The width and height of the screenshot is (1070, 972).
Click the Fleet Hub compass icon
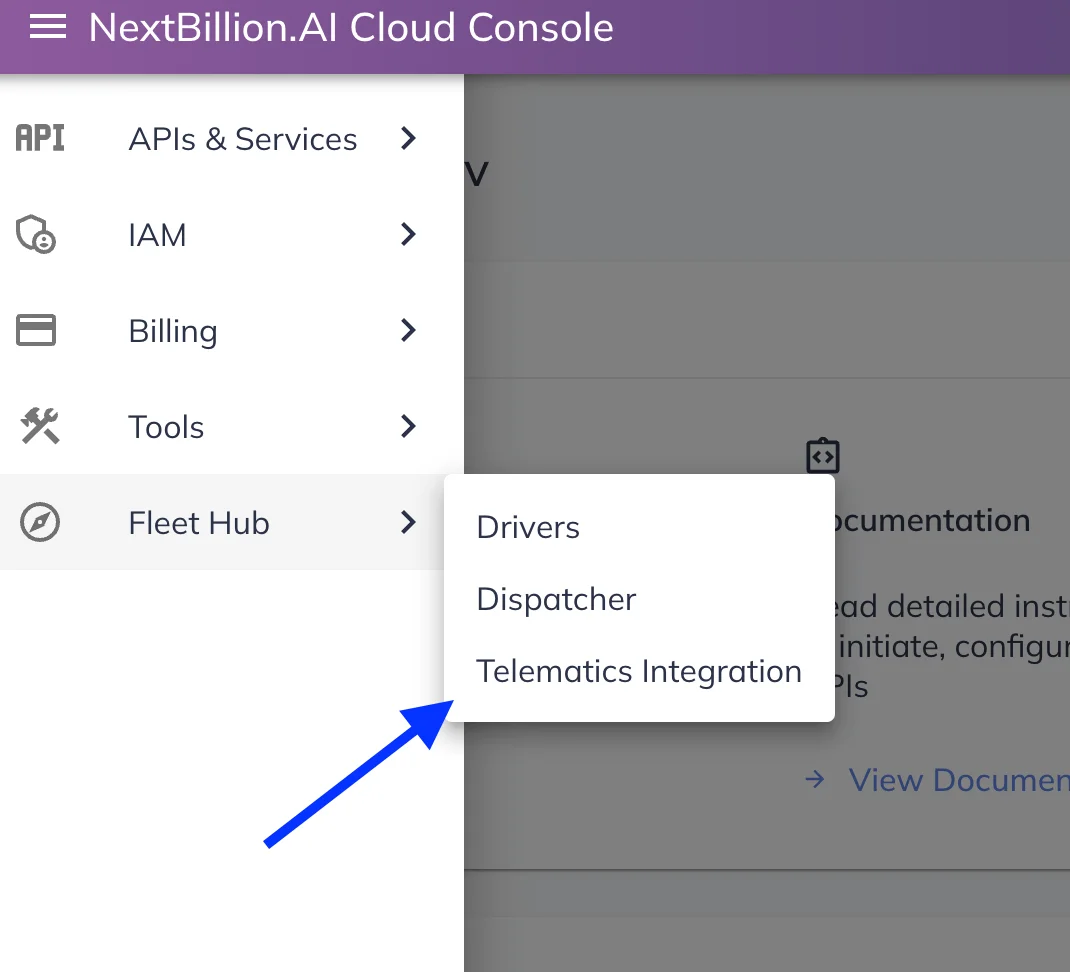(x=40, y=522)
